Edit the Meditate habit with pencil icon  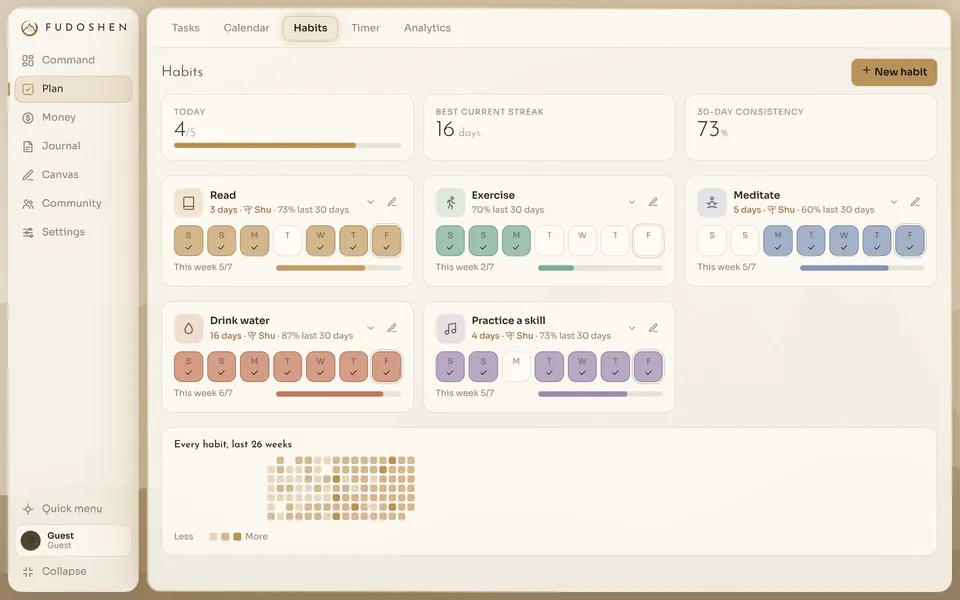pos(915,202)
